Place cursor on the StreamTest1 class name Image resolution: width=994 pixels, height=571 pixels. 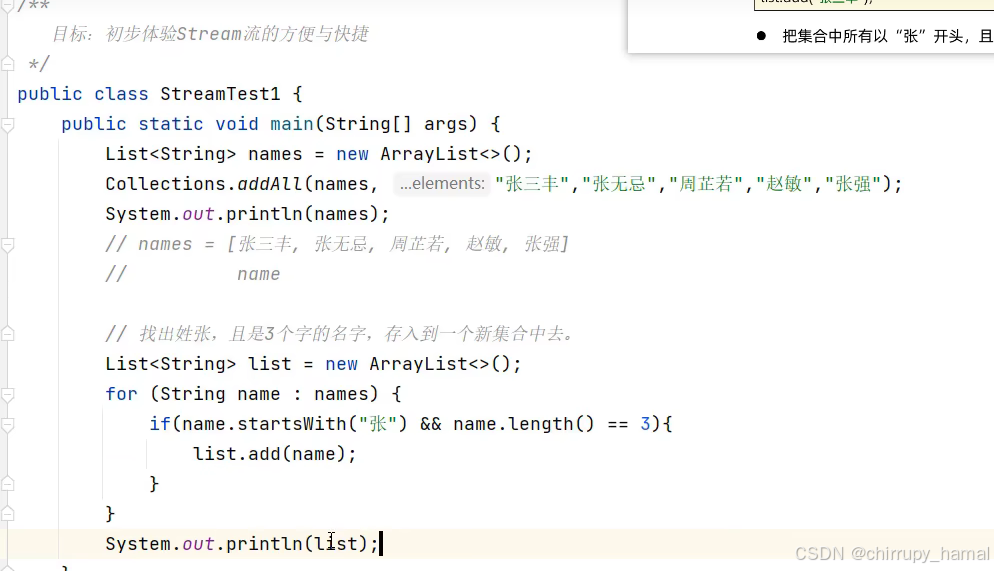220,94
